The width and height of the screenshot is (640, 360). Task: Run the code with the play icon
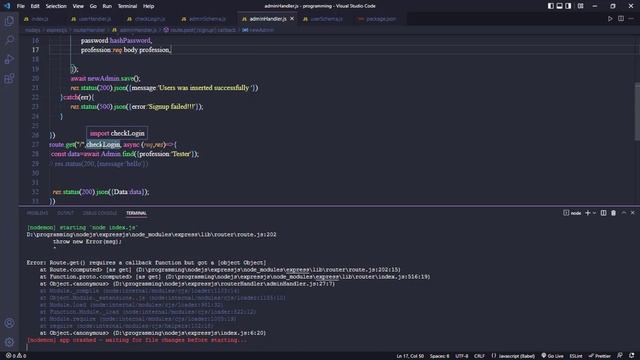[x=610, y=19]
